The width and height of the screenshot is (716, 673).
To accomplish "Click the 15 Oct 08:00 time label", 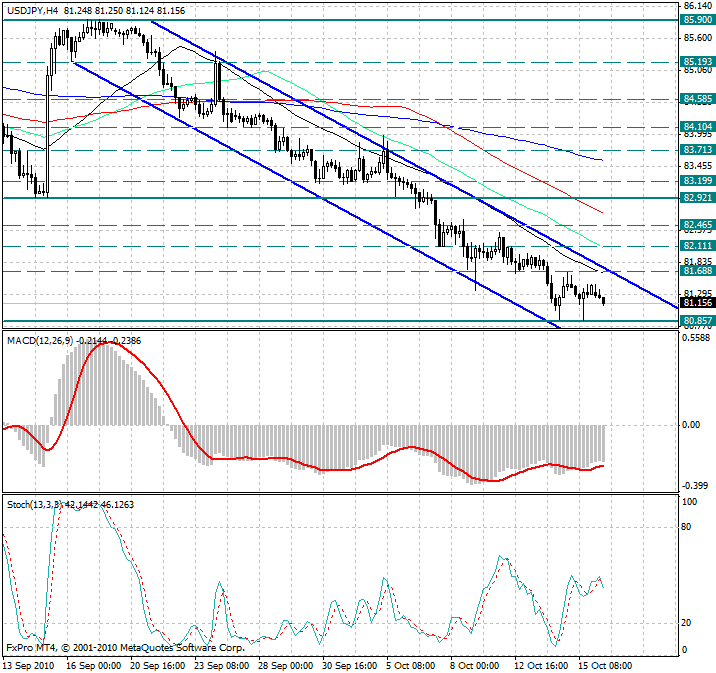I will click(605, 666).
